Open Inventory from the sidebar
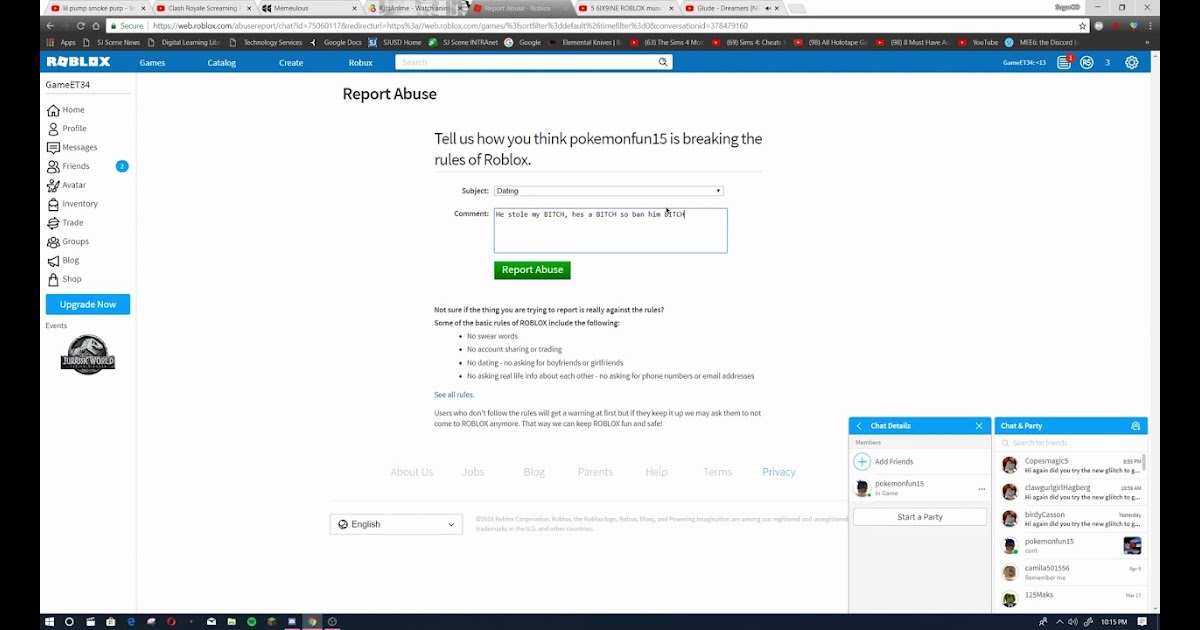The image size is (1200, 630). [x=72, y=204]
